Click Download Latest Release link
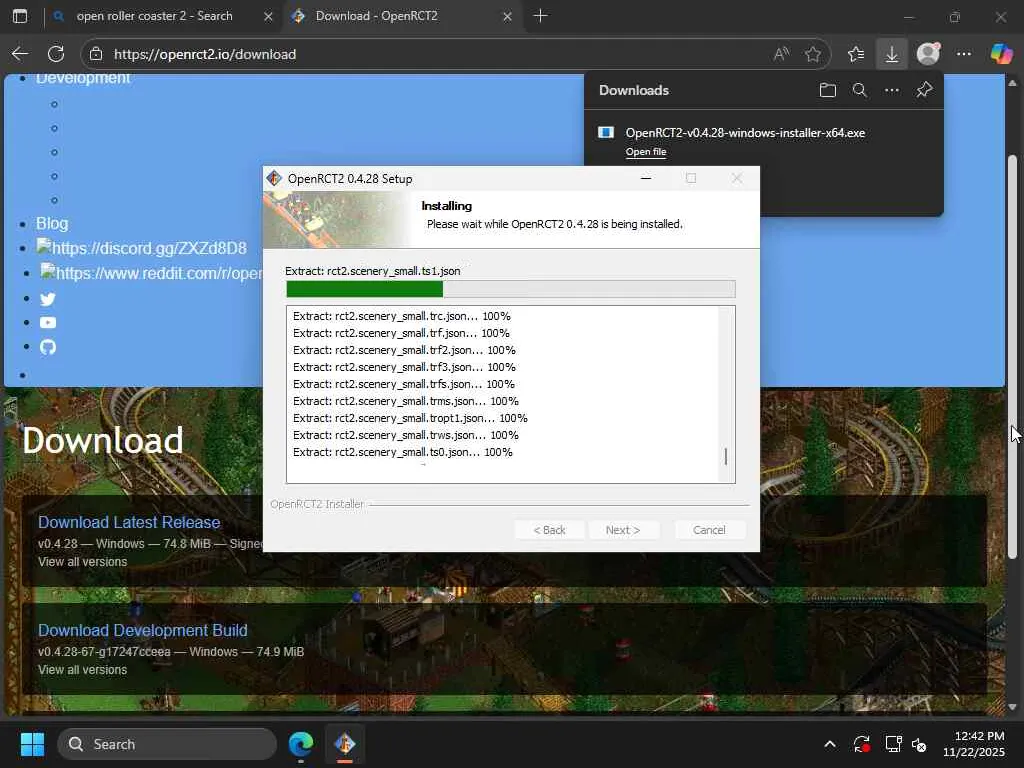 (x=129, y=522)
